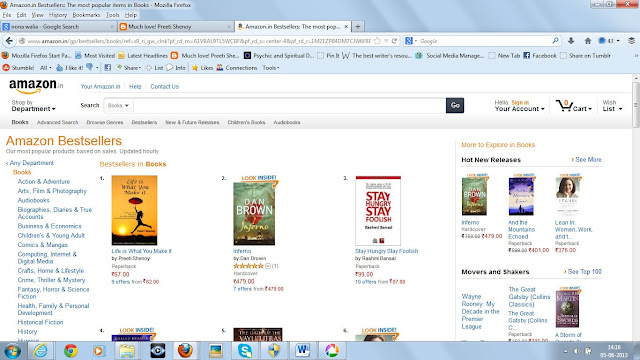Click the Inferno star rating
Screen dimensions: 640x360
pyautogui.click(x=248, y=266)
